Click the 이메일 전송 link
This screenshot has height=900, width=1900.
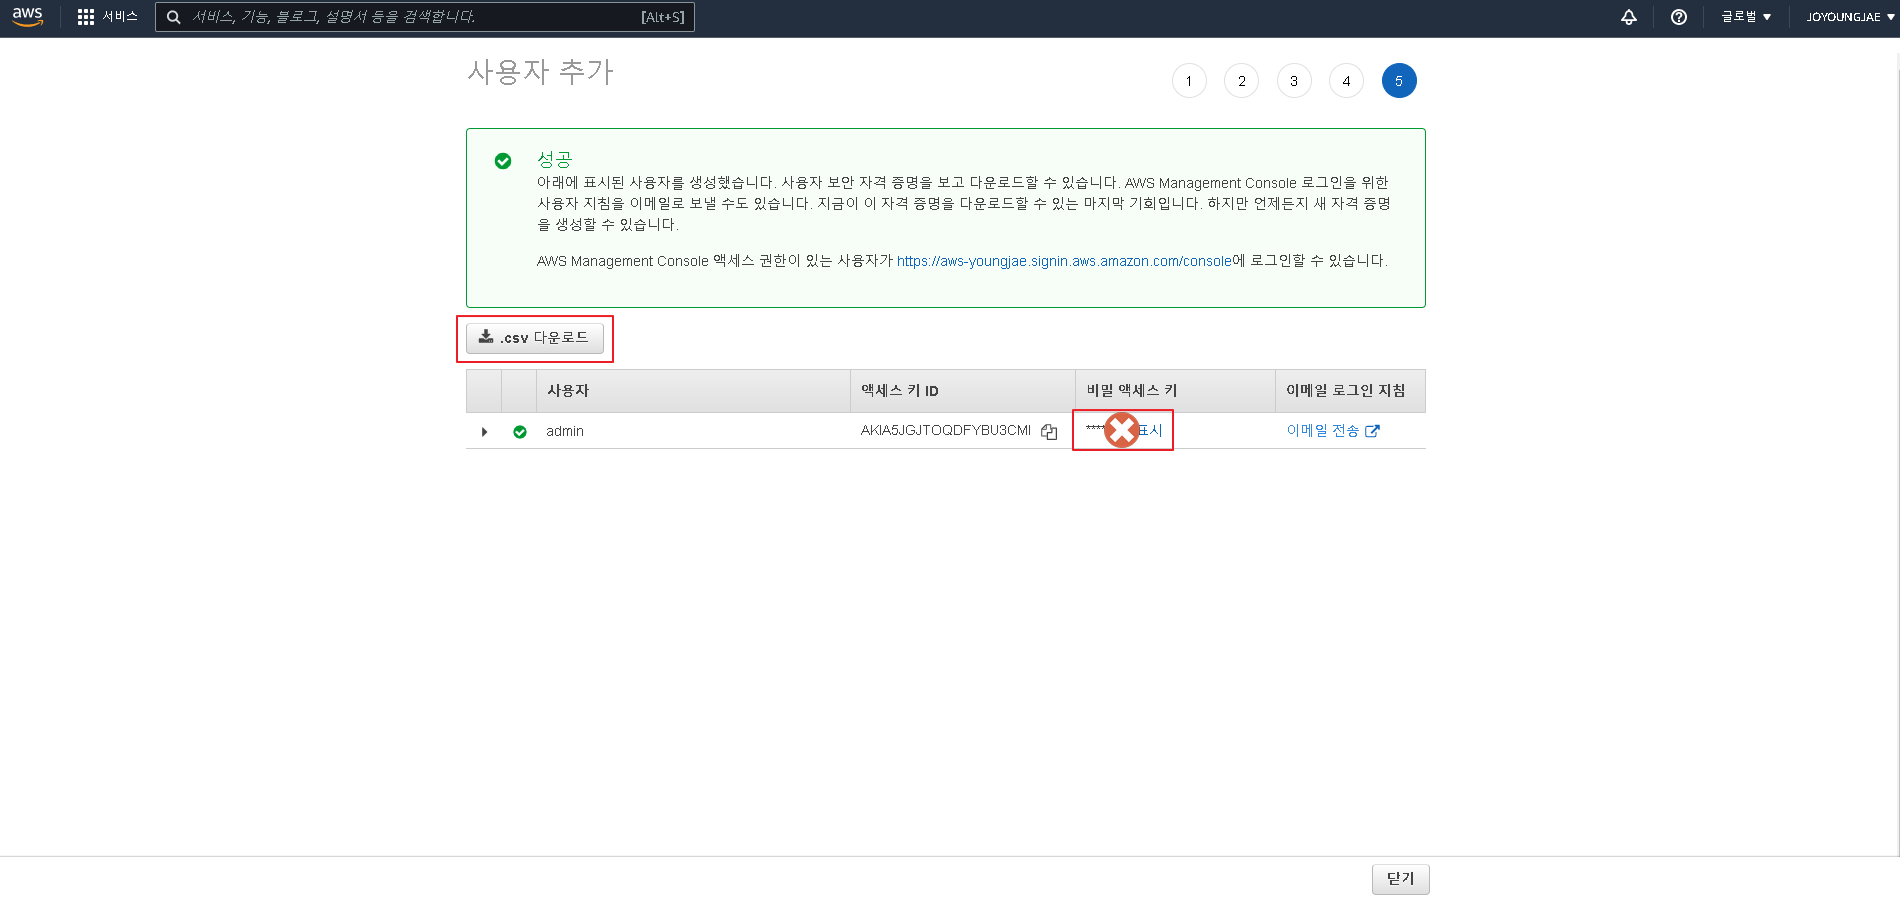tap(1333, 431)
